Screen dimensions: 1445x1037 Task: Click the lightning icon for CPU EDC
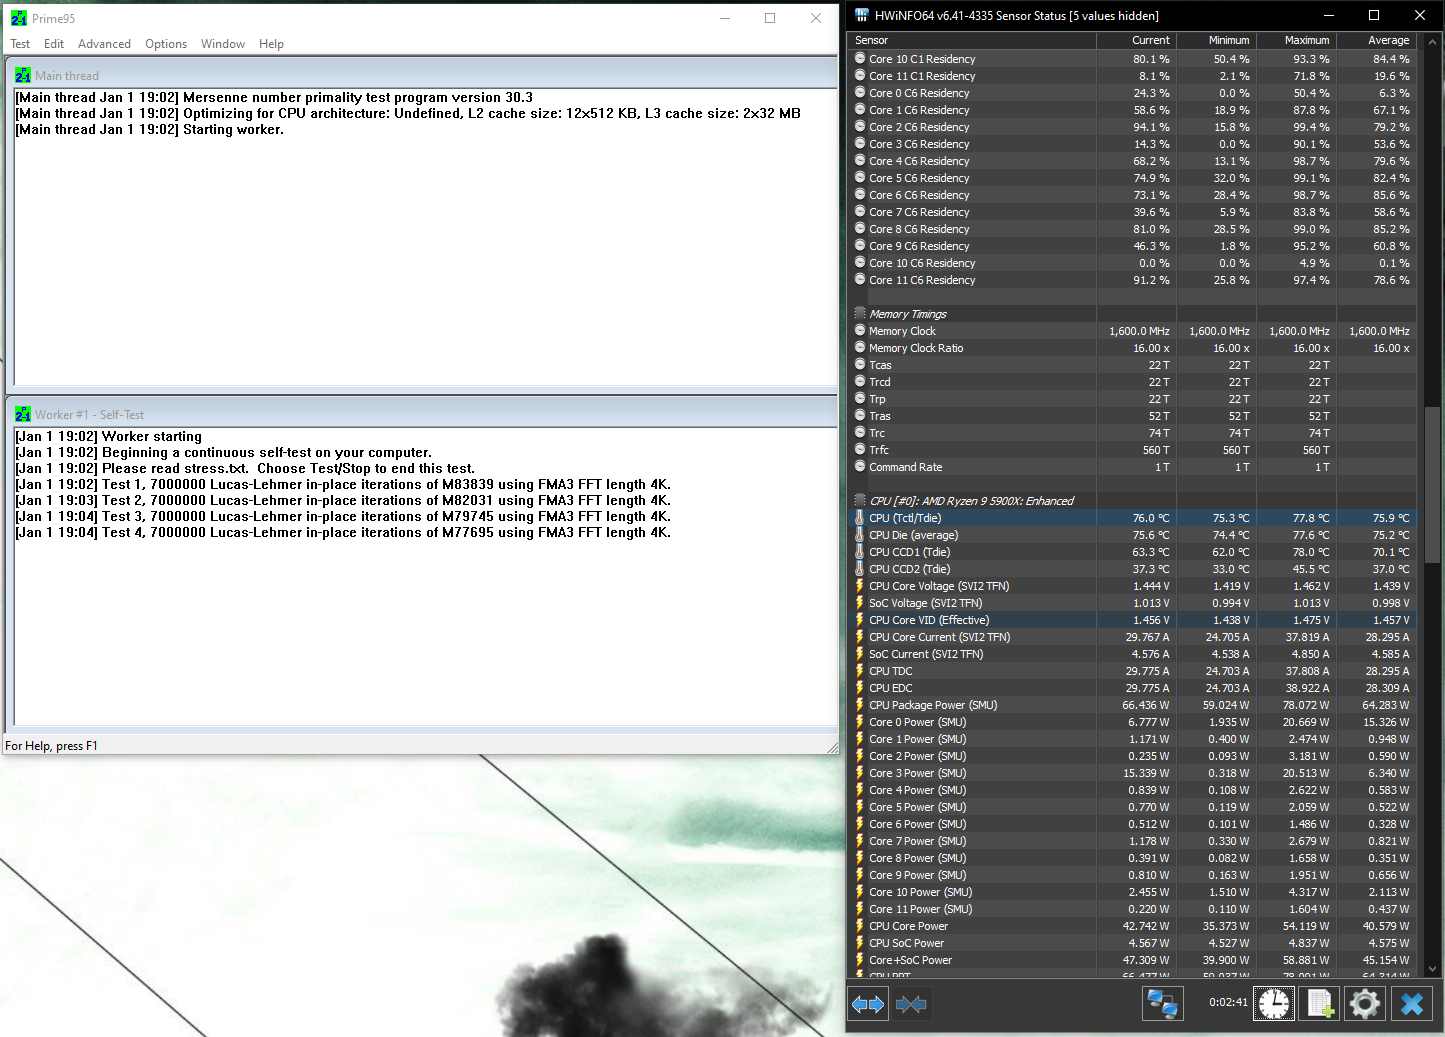[x=859, y=688]
